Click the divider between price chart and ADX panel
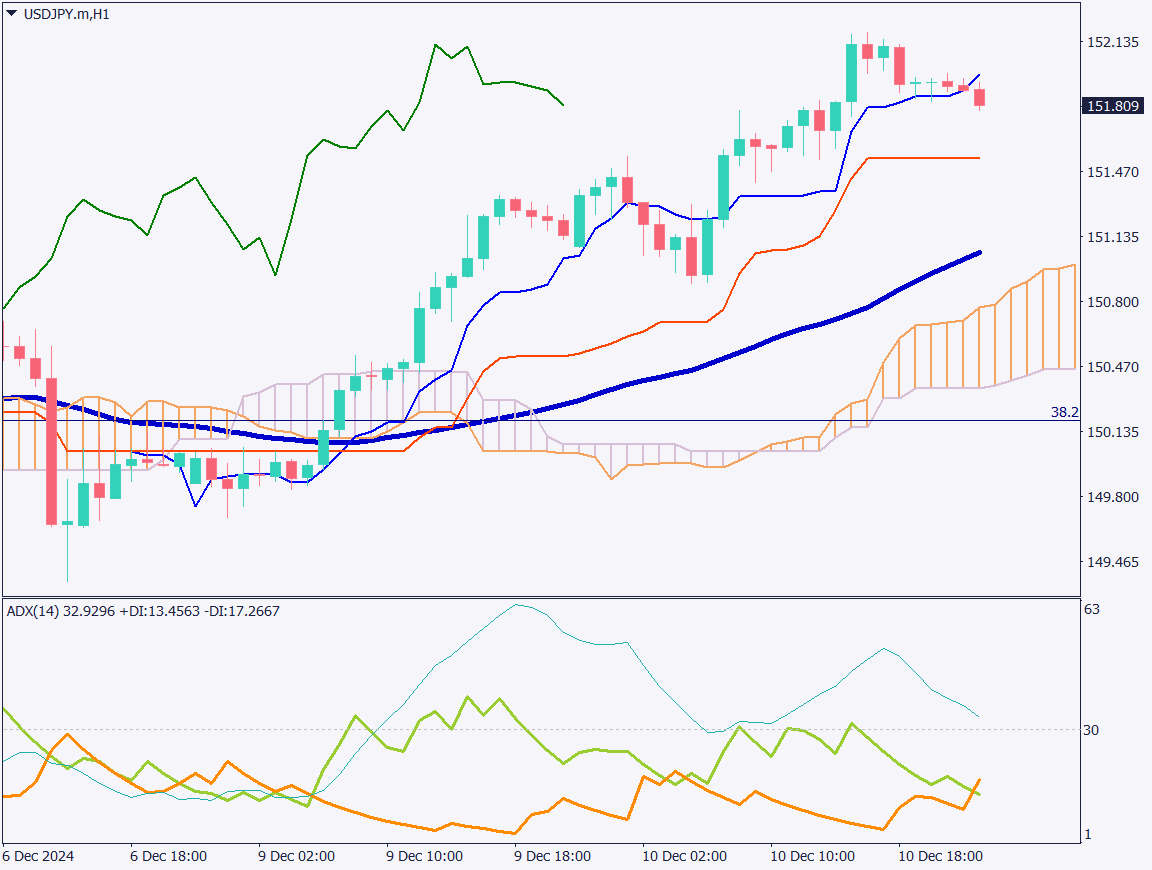1152x870 pixels. pos(540,597)
